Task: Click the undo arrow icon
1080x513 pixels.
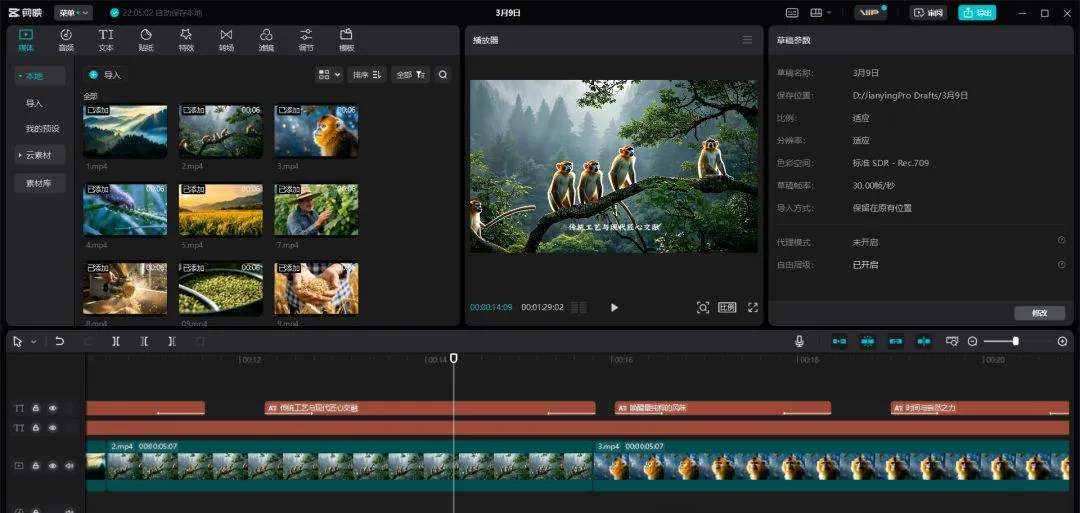Action: (x=60, y=341)
